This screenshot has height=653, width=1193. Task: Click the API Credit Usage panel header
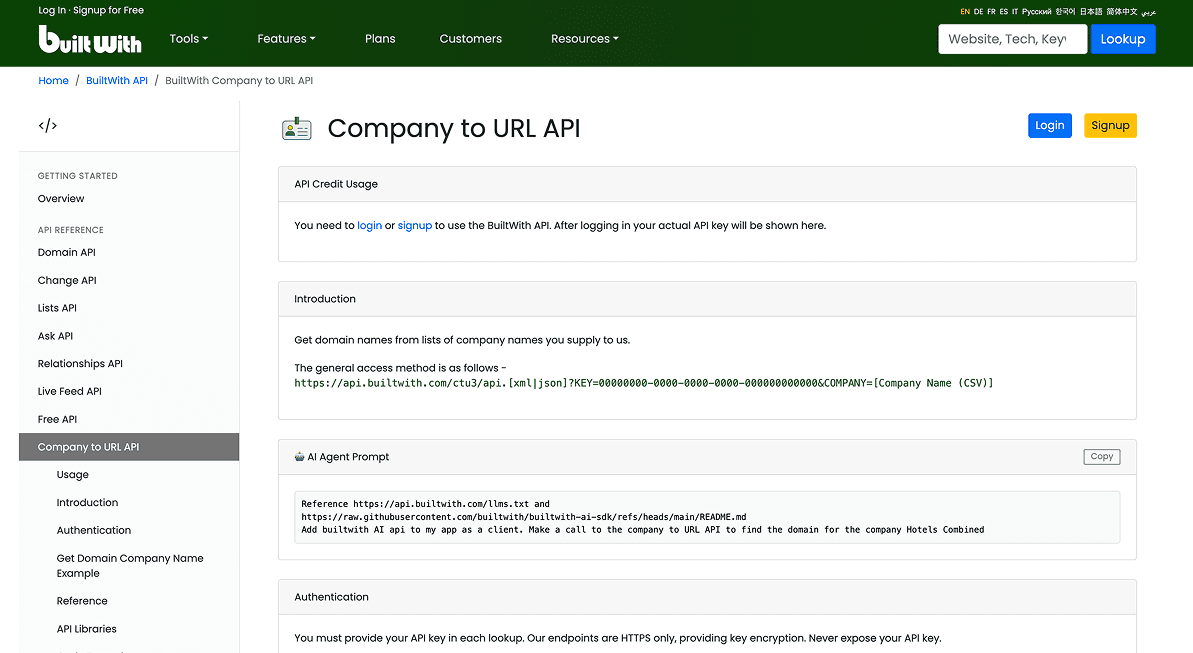pos(707,184)
